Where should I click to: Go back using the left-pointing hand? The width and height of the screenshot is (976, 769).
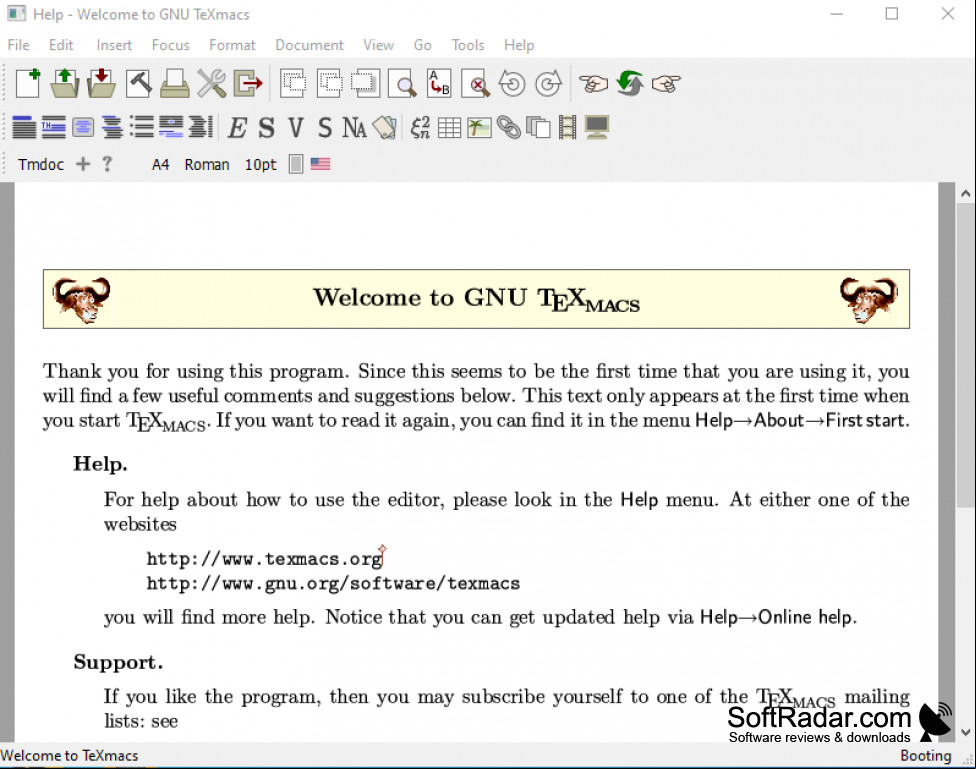593,83
